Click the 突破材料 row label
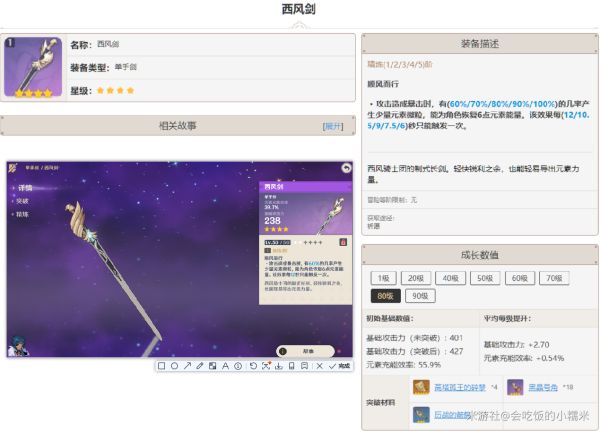Screen dimensions: 600x432 (x=381, y=403)
